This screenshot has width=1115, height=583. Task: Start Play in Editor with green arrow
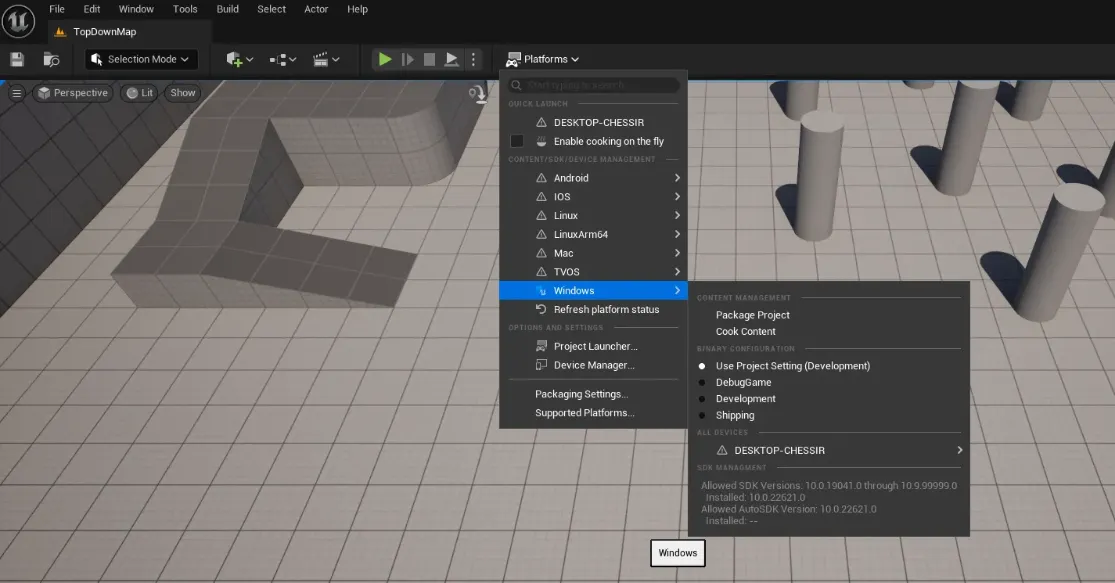tap(385, 59)
